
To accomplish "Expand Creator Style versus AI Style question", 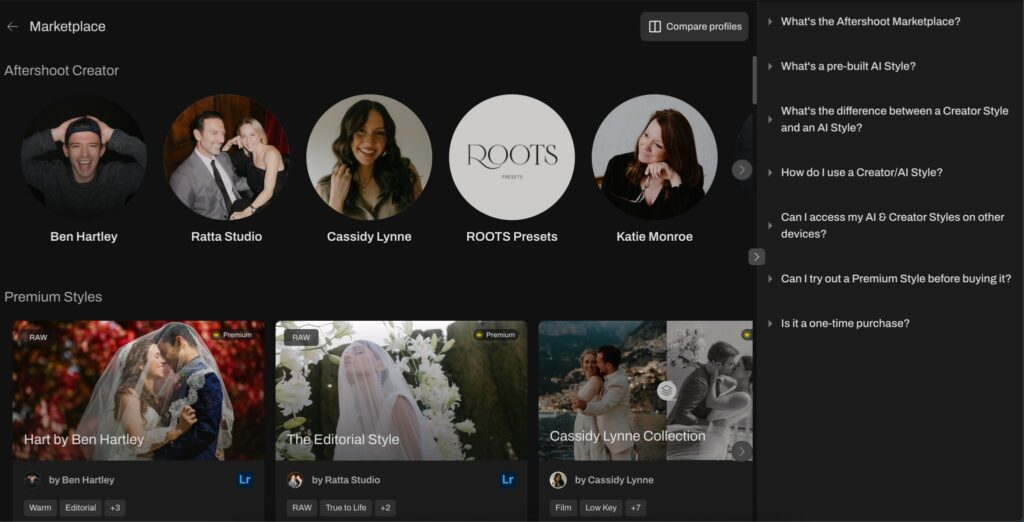I will pyautogui.click(x=890, y=119).
